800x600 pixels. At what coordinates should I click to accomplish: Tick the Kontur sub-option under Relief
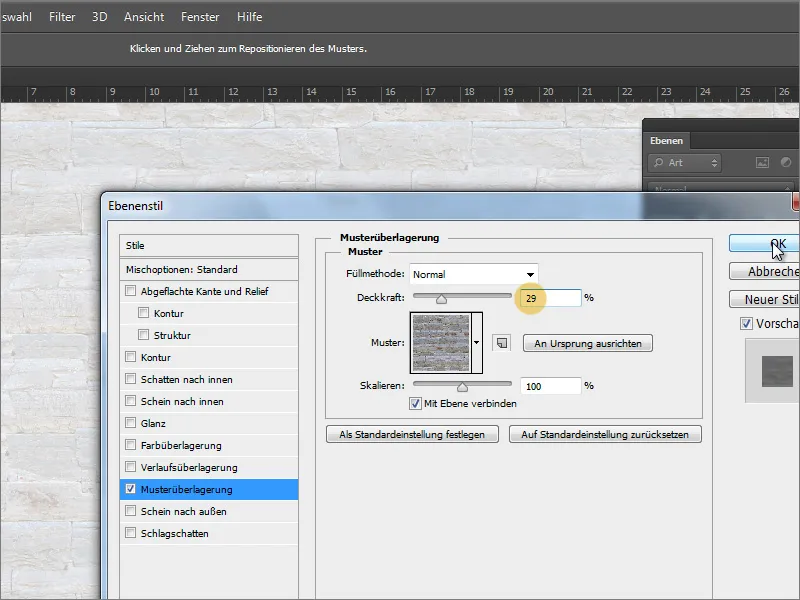click(x=143, y=313)
